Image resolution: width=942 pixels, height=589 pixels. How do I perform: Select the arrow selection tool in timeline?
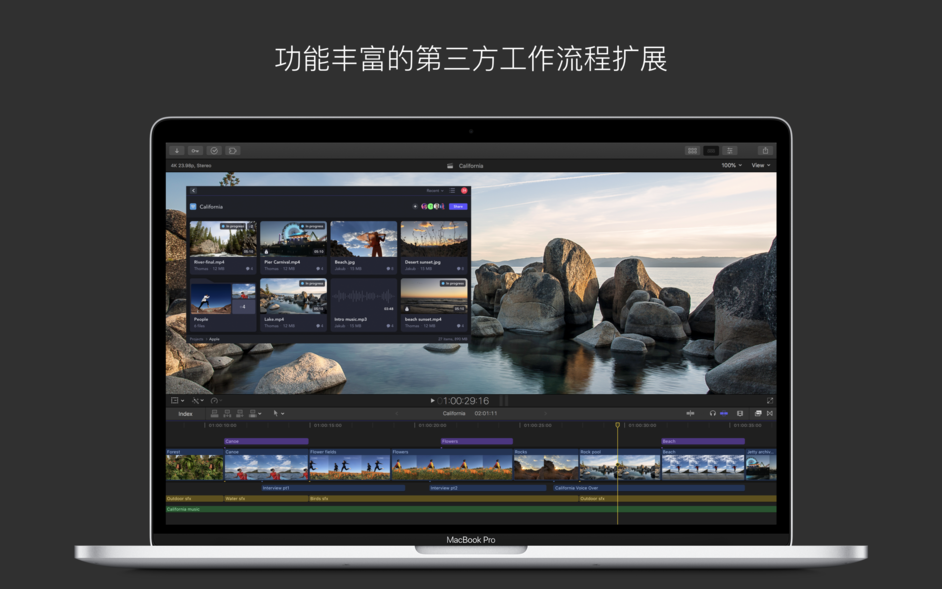275,413
